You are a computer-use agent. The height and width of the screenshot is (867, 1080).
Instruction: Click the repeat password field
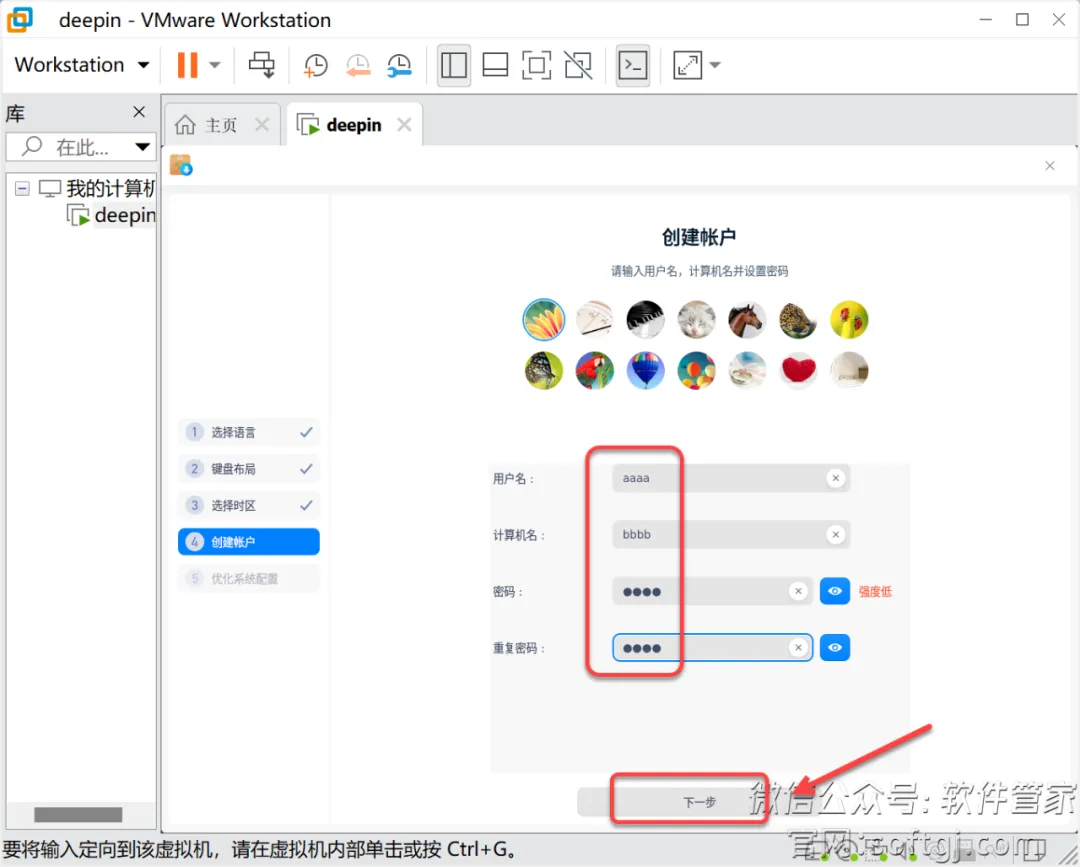(x=712, y=648)
